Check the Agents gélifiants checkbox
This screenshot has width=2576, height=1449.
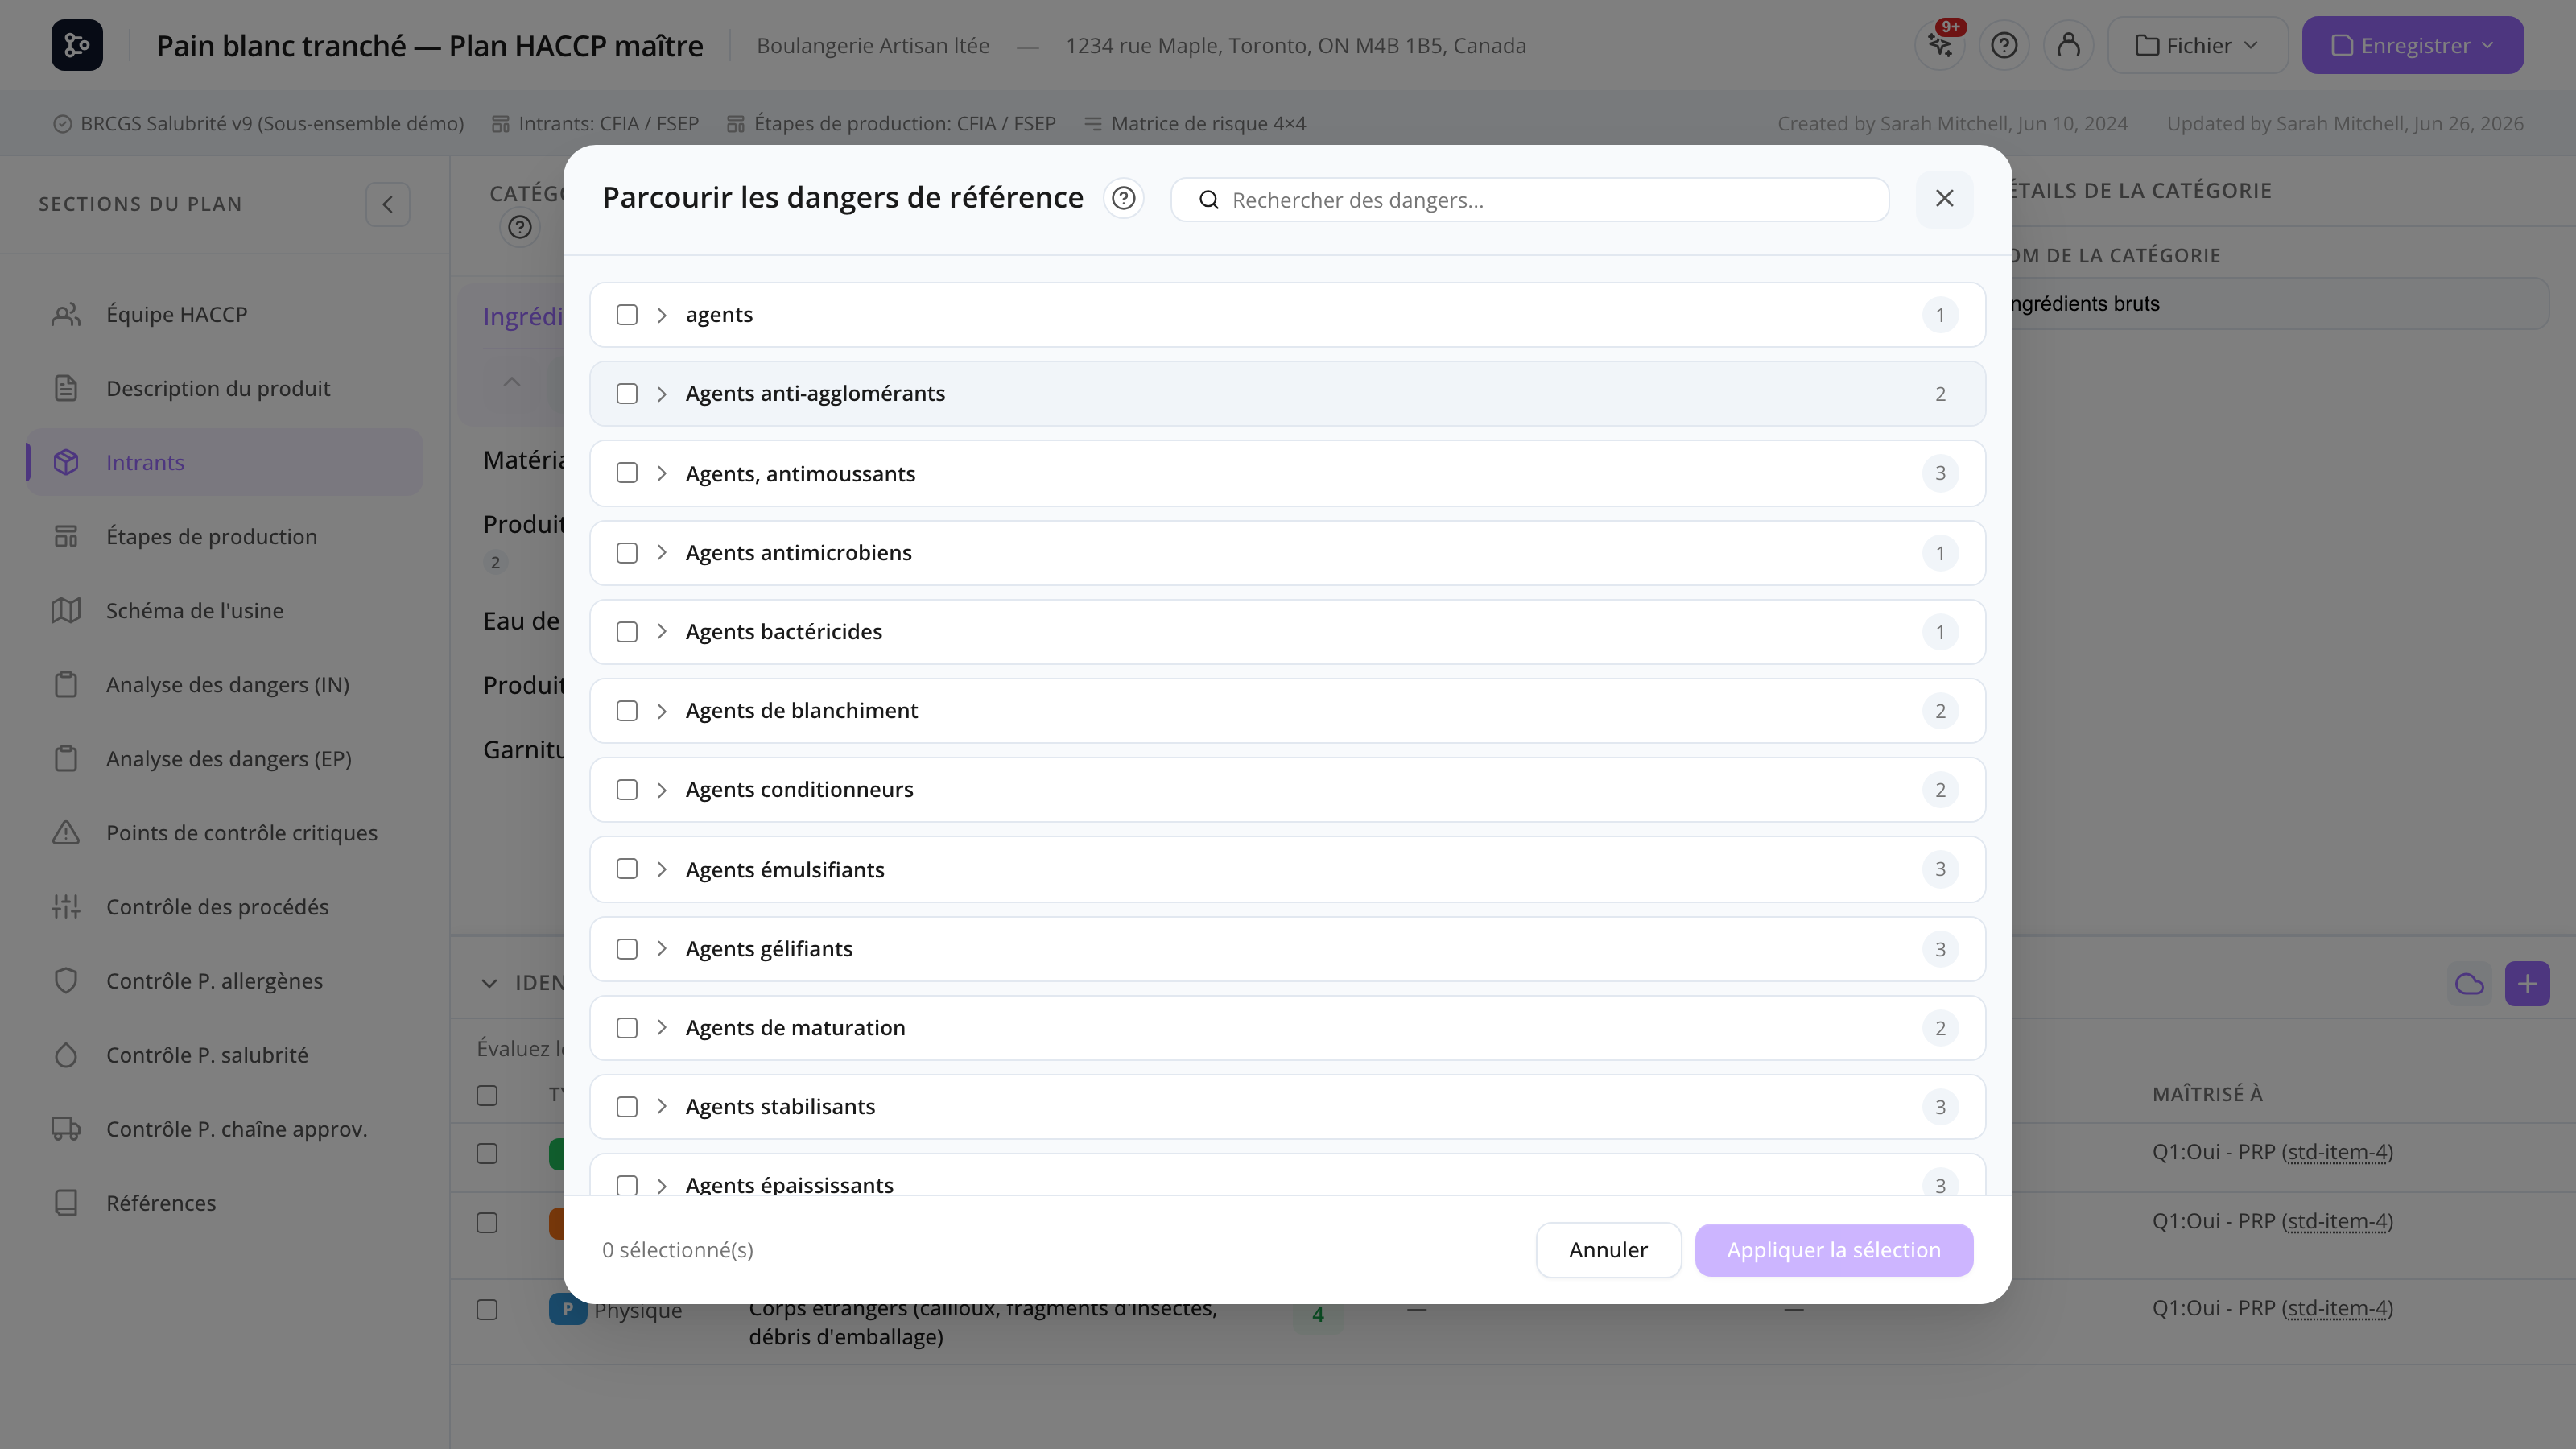click(x=627, y=949)
